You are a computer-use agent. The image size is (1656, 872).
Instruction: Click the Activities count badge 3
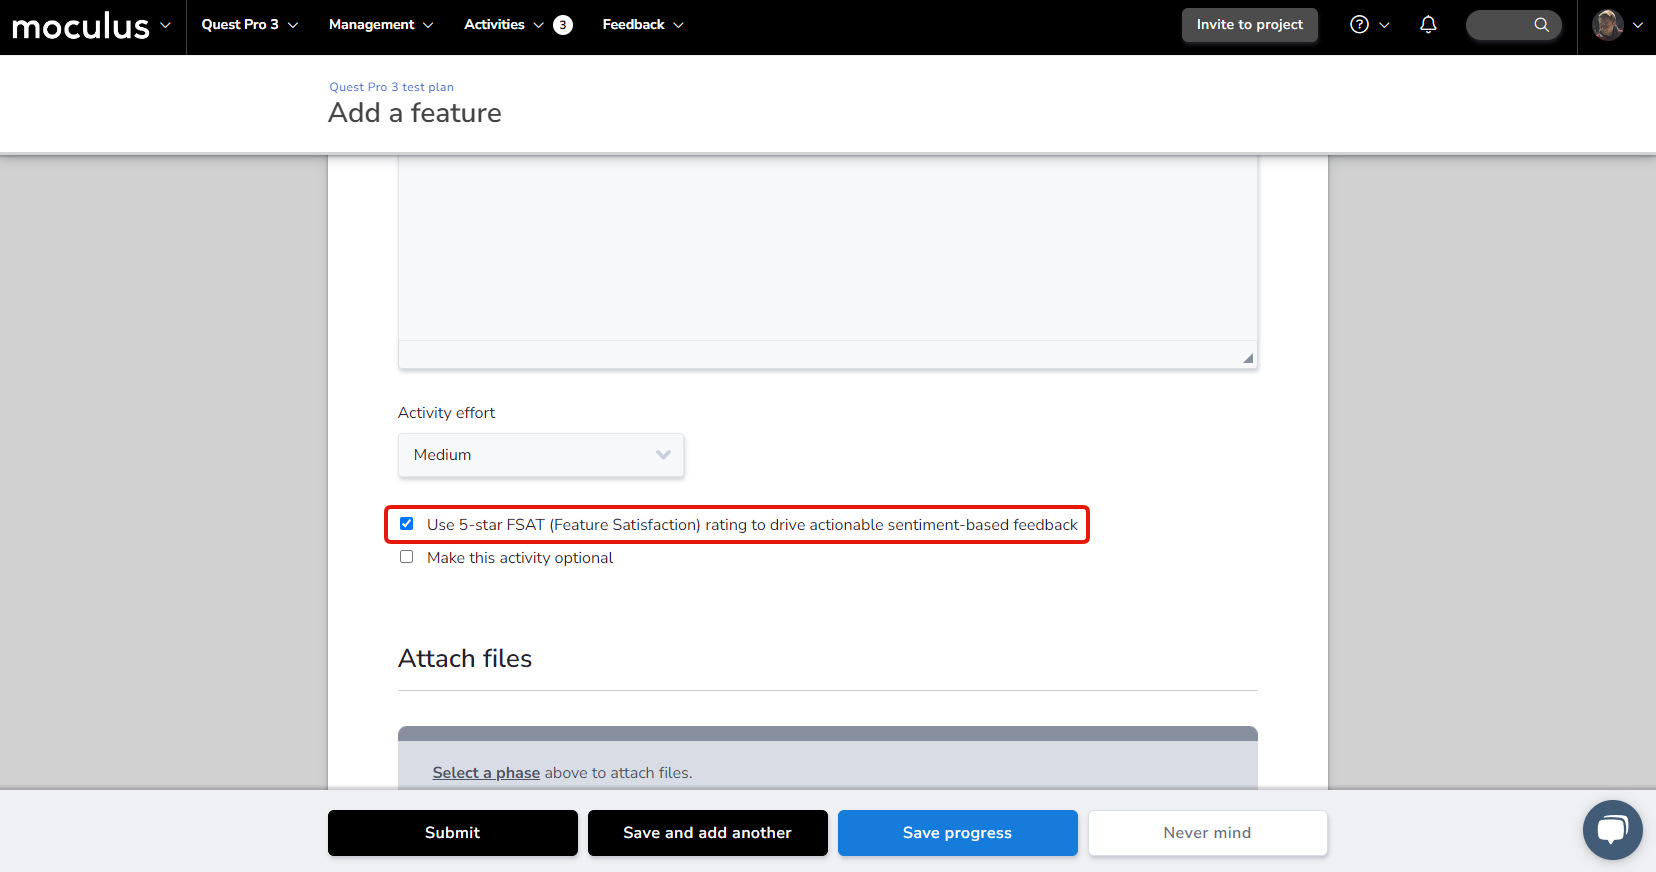click(563, 25)
